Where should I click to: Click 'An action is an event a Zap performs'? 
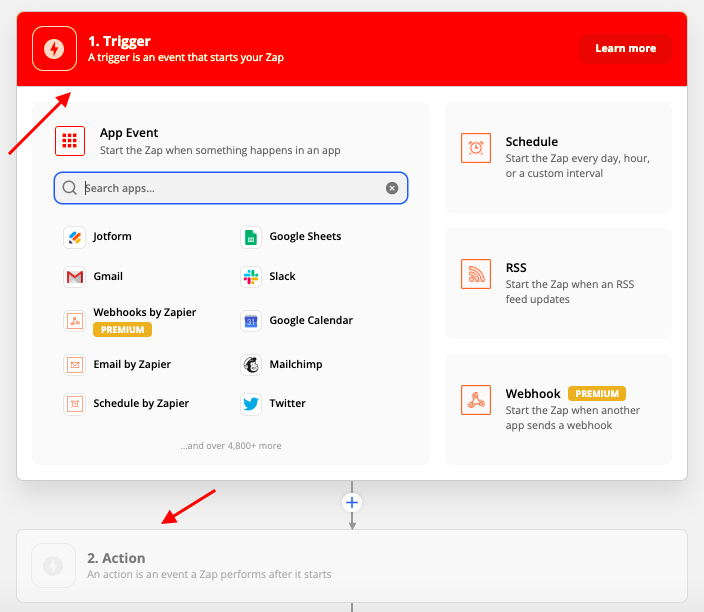pos(209,574)
